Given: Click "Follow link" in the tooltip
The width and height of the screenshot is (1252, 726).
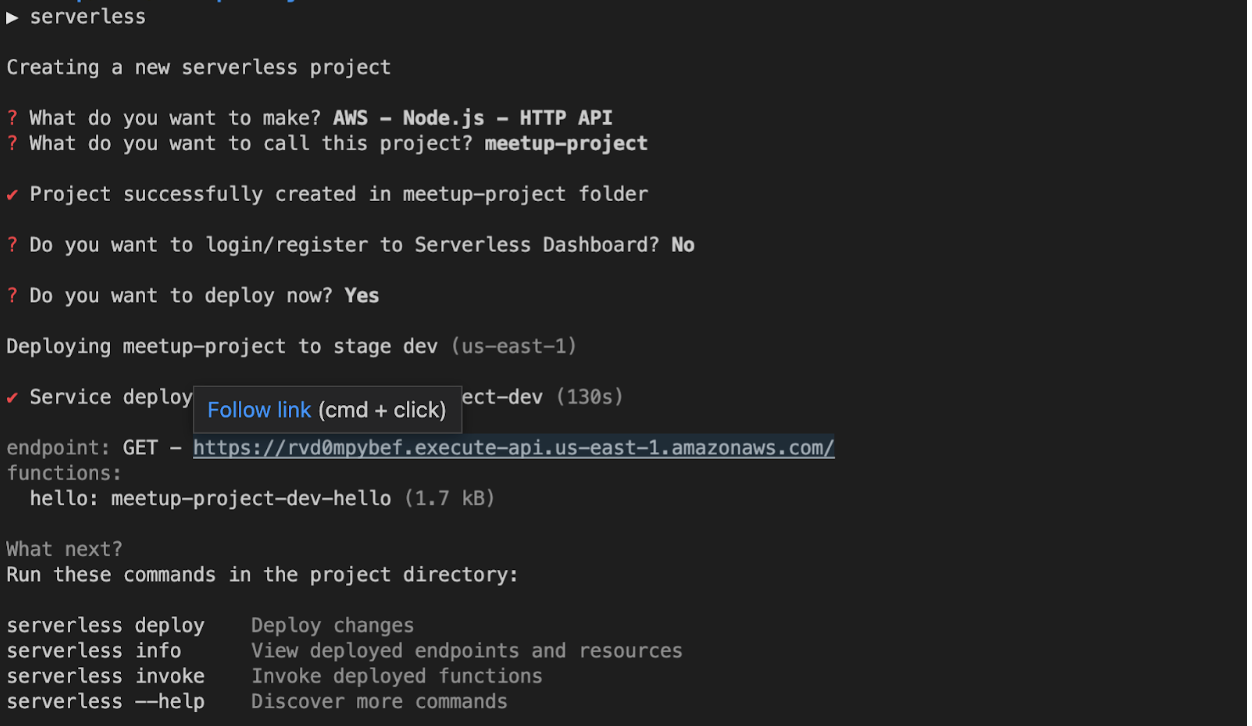Looking at the screenshot, I should [259, 410].
